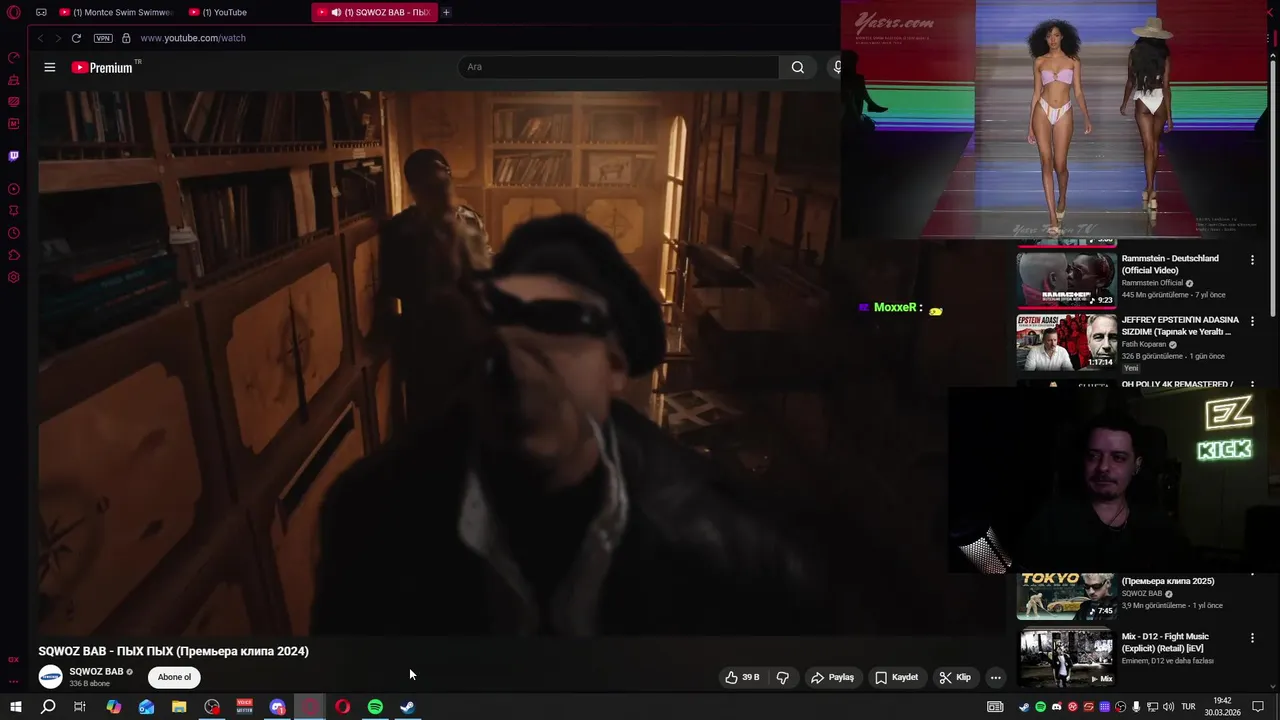Screen dimensions: 1280x720
Task: Start voice search with microphone icon
Action: pyautogui.click(x=837, y=67)
